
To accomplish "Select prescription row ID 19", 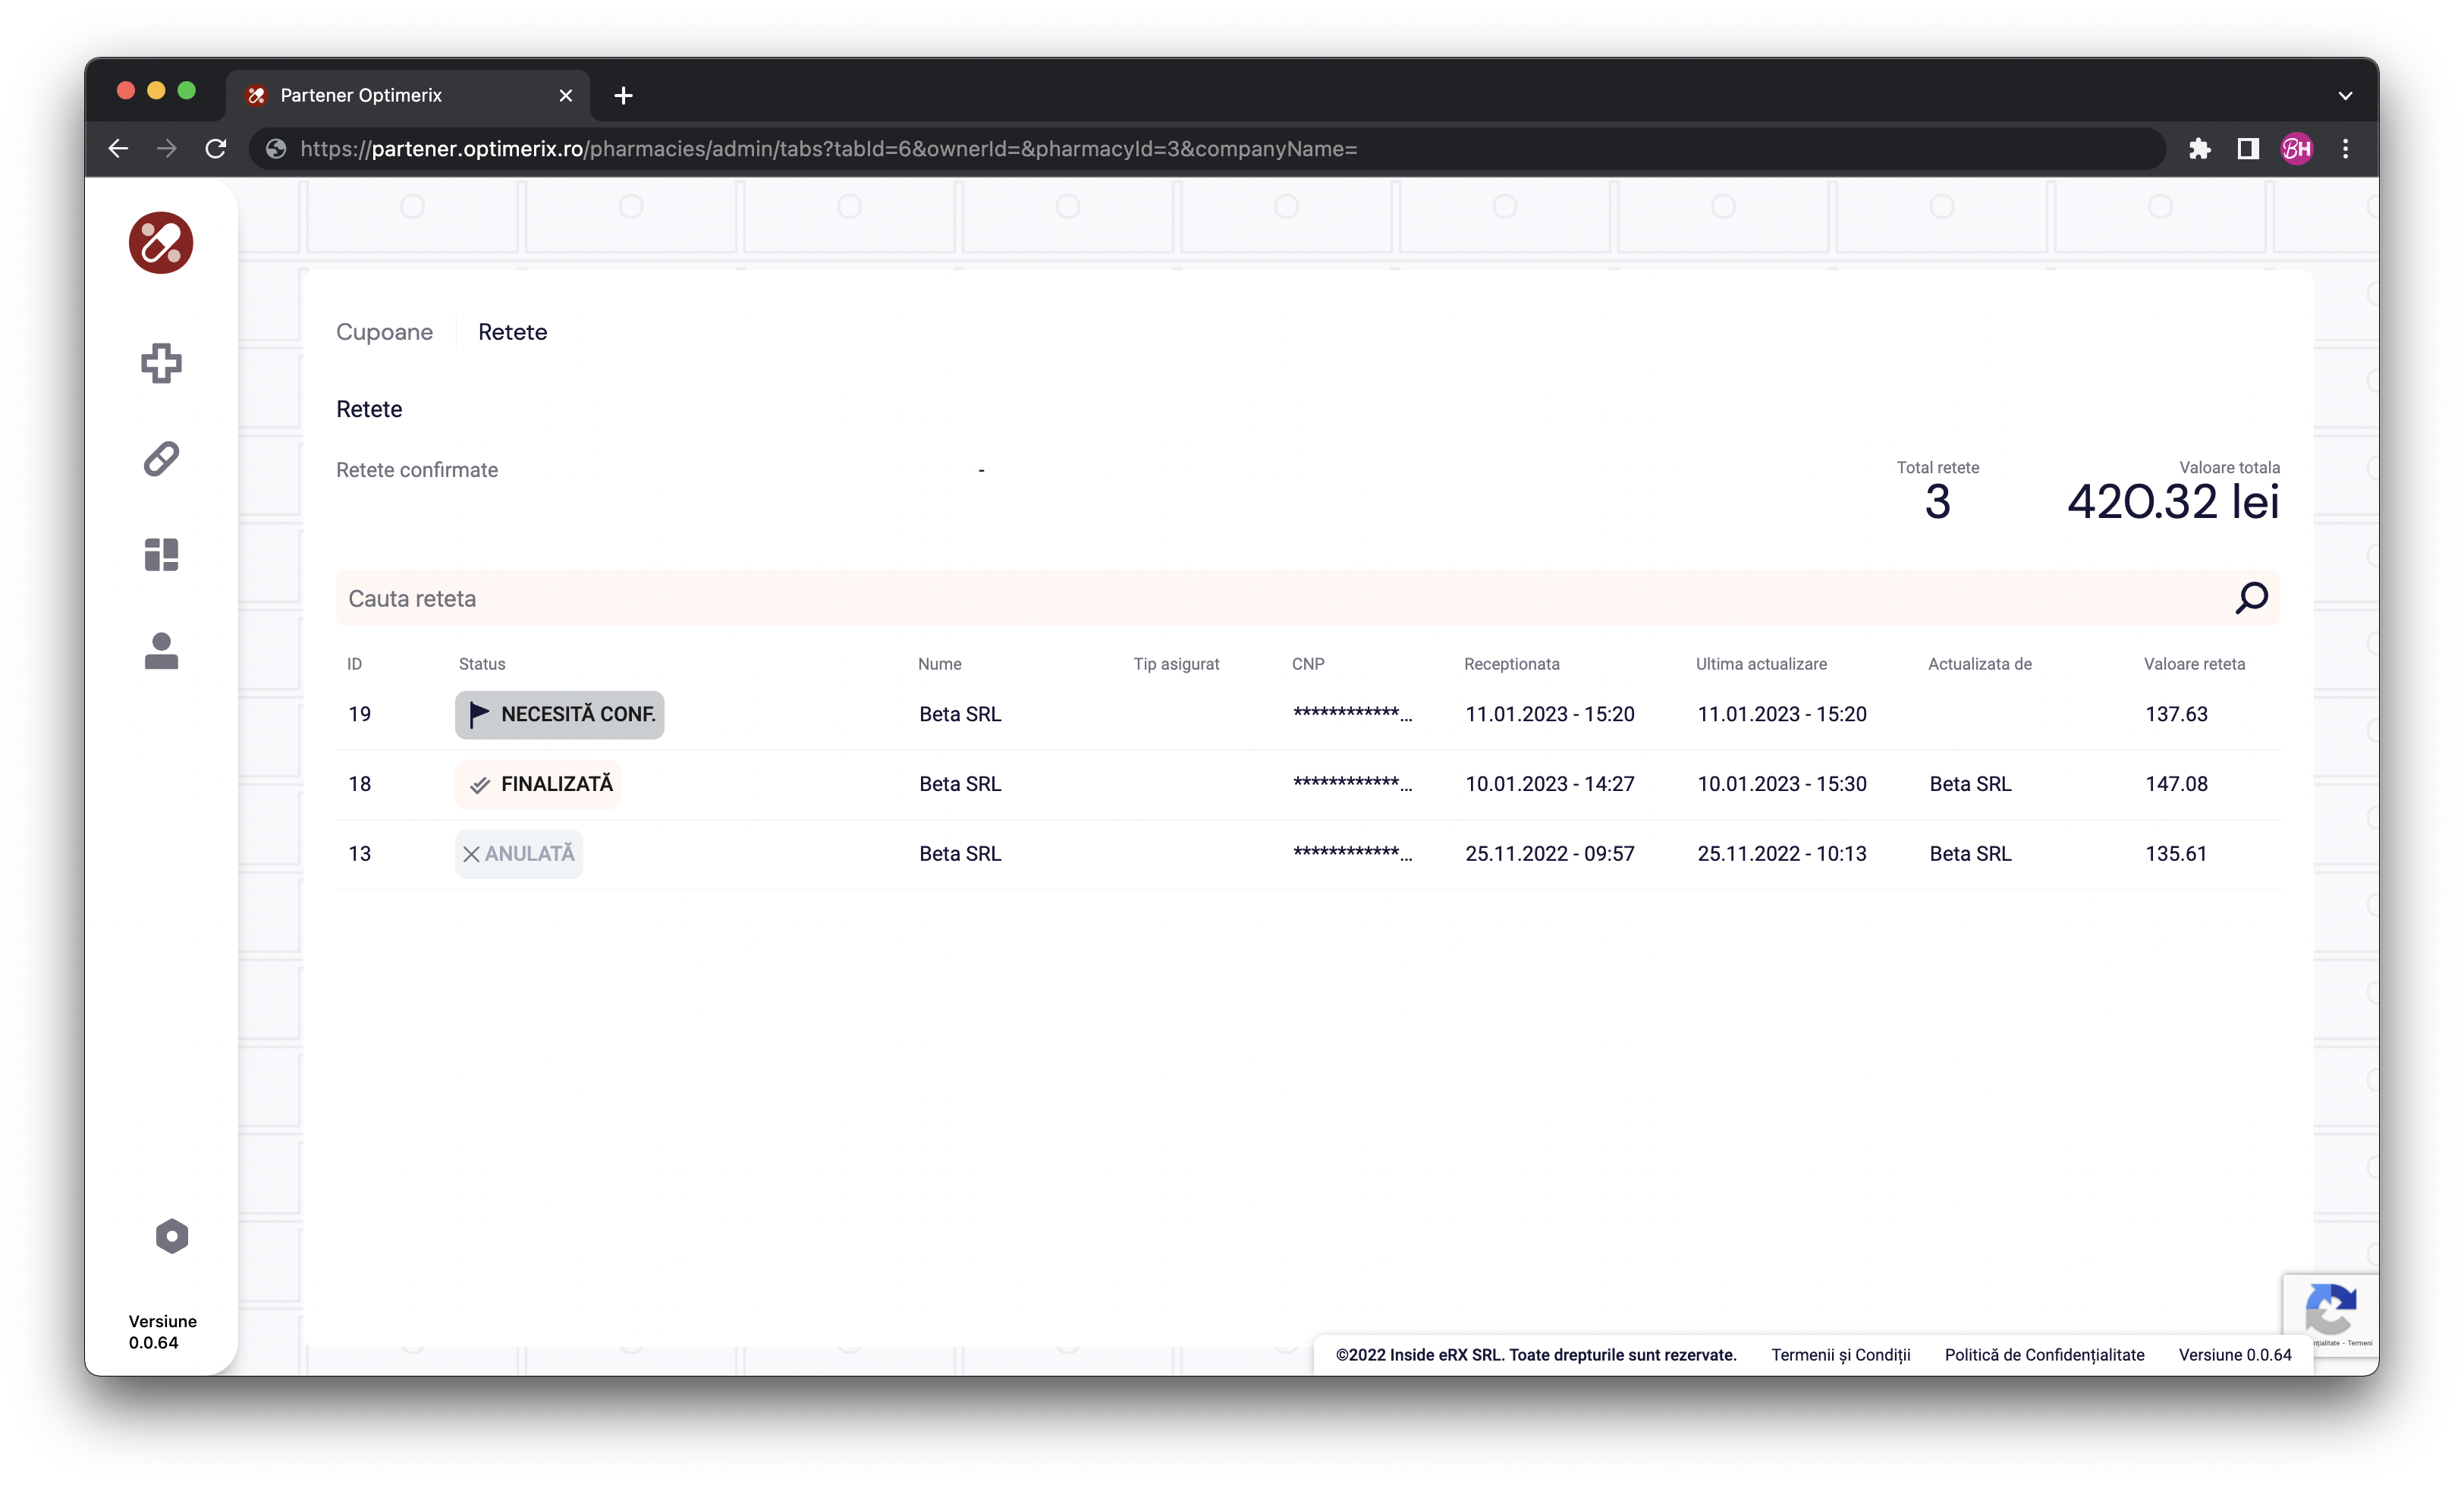I will (1307, 714).
